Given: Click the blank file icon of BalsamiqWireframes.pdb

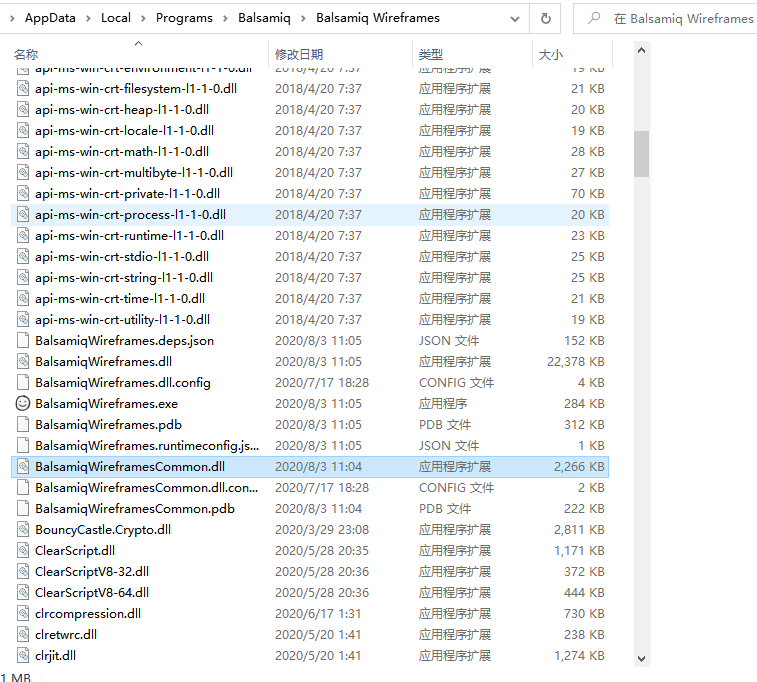Looking at the screenshot, I should coord(23,424).
